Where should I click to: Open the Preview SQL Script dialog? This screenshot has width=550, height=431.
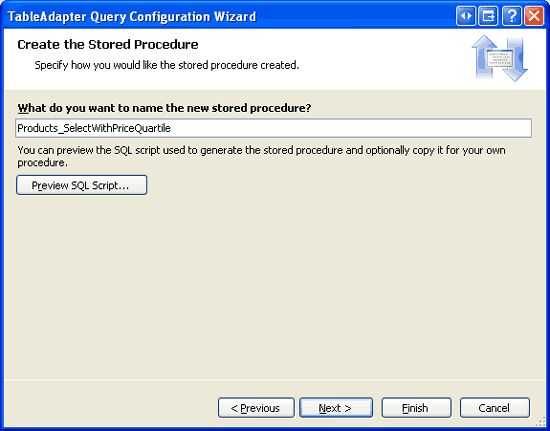tap(81, 185)
